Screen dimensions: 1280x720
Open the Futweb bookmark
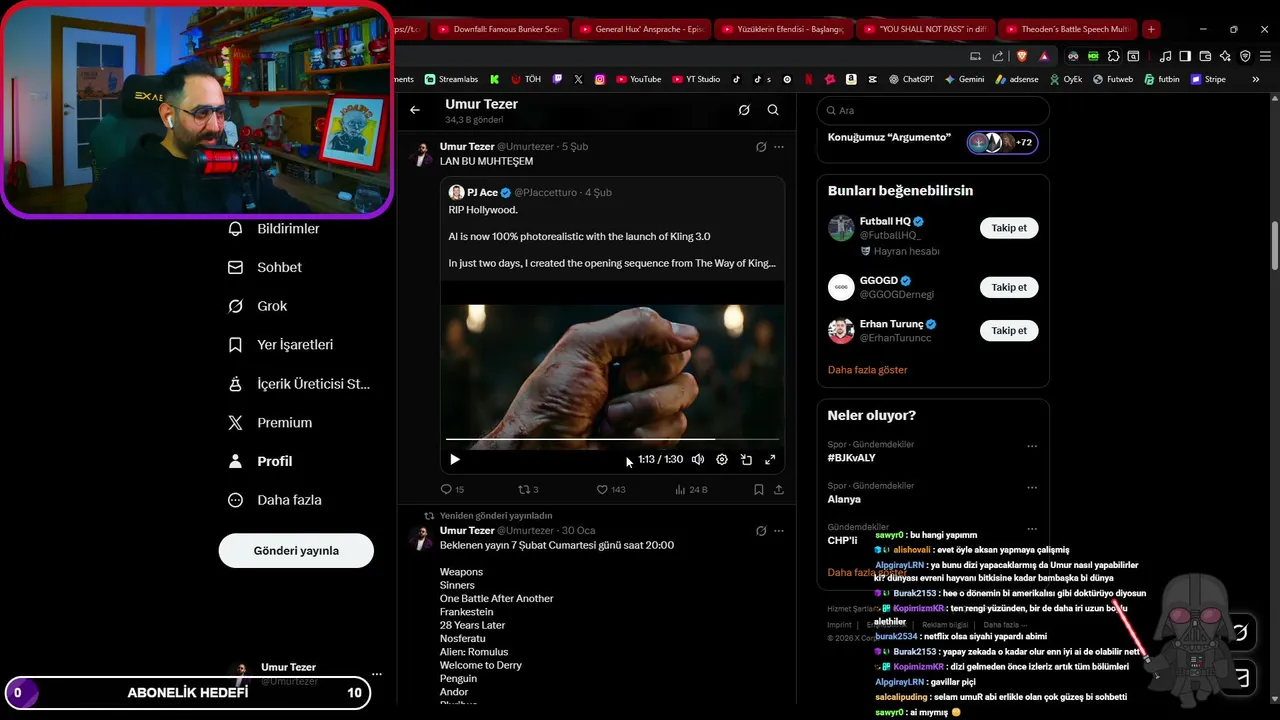tap(1113, 79)
